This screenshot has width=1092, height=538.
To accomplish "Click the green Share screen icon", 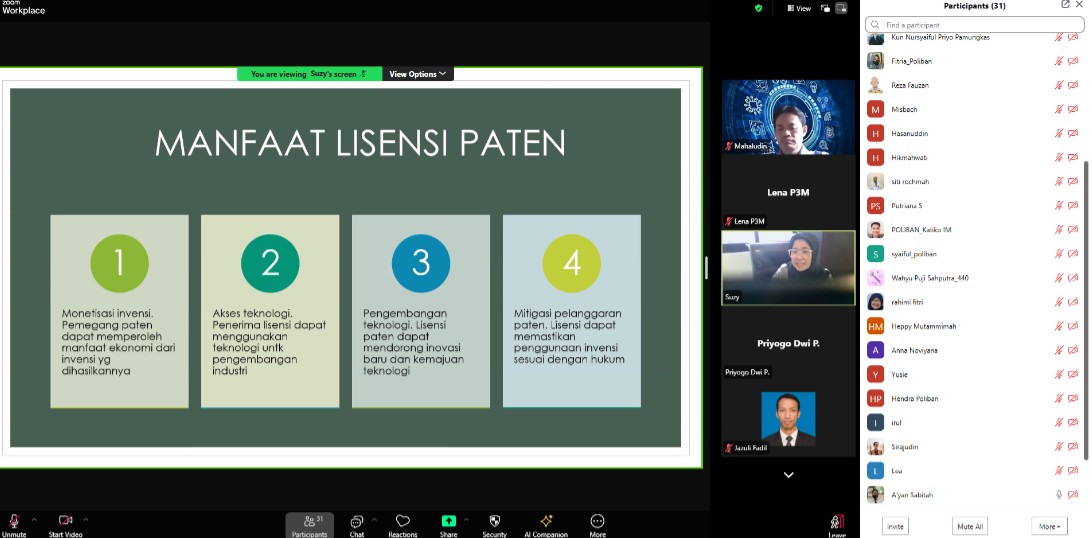I will (x=448, y=521).
